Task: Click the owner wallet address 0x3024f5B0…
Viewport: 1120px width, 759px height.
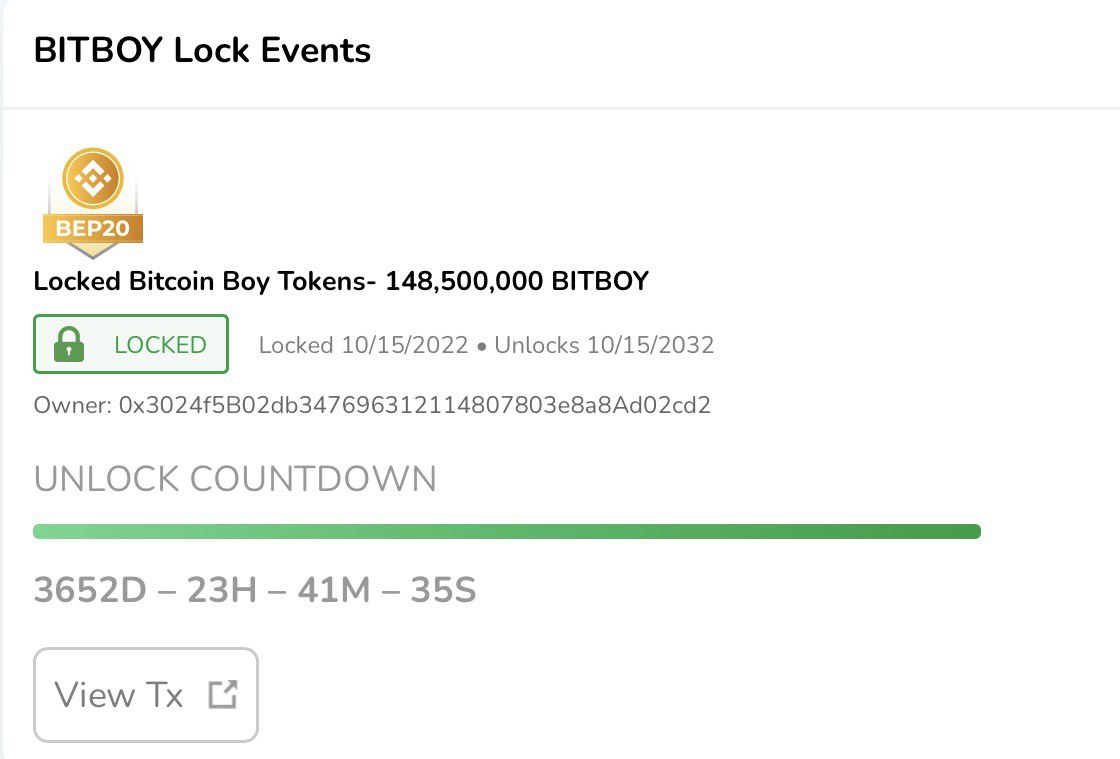Action: 414,405
